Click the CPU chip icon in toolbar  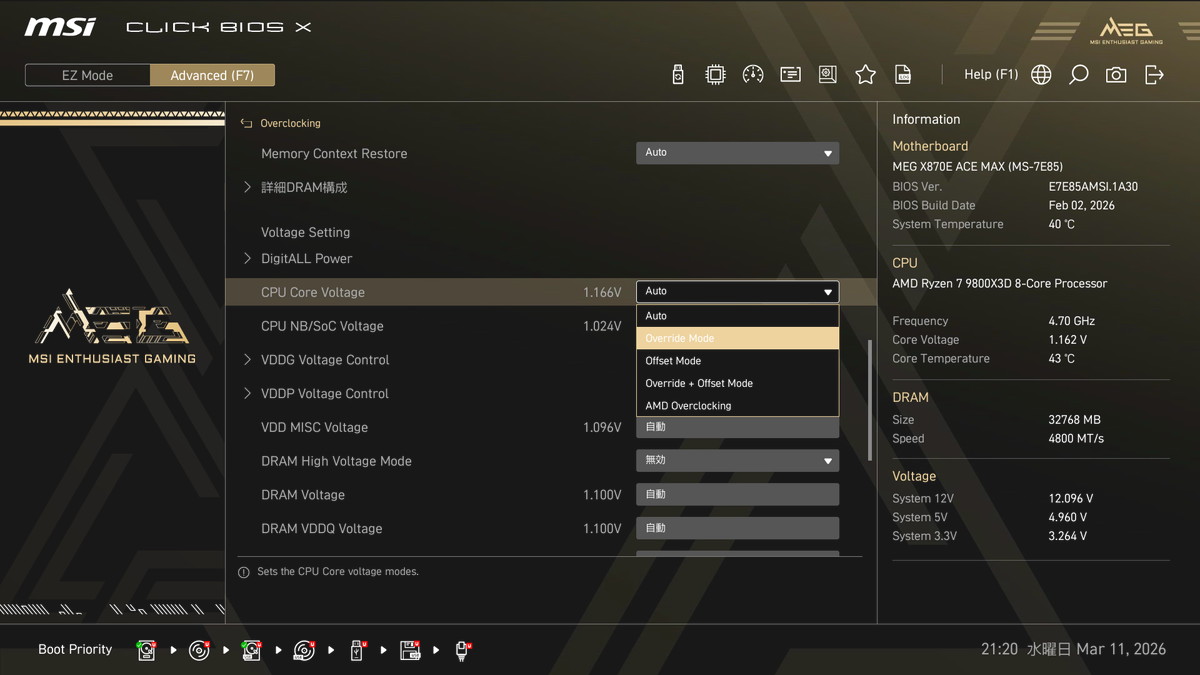pos(715,75)
